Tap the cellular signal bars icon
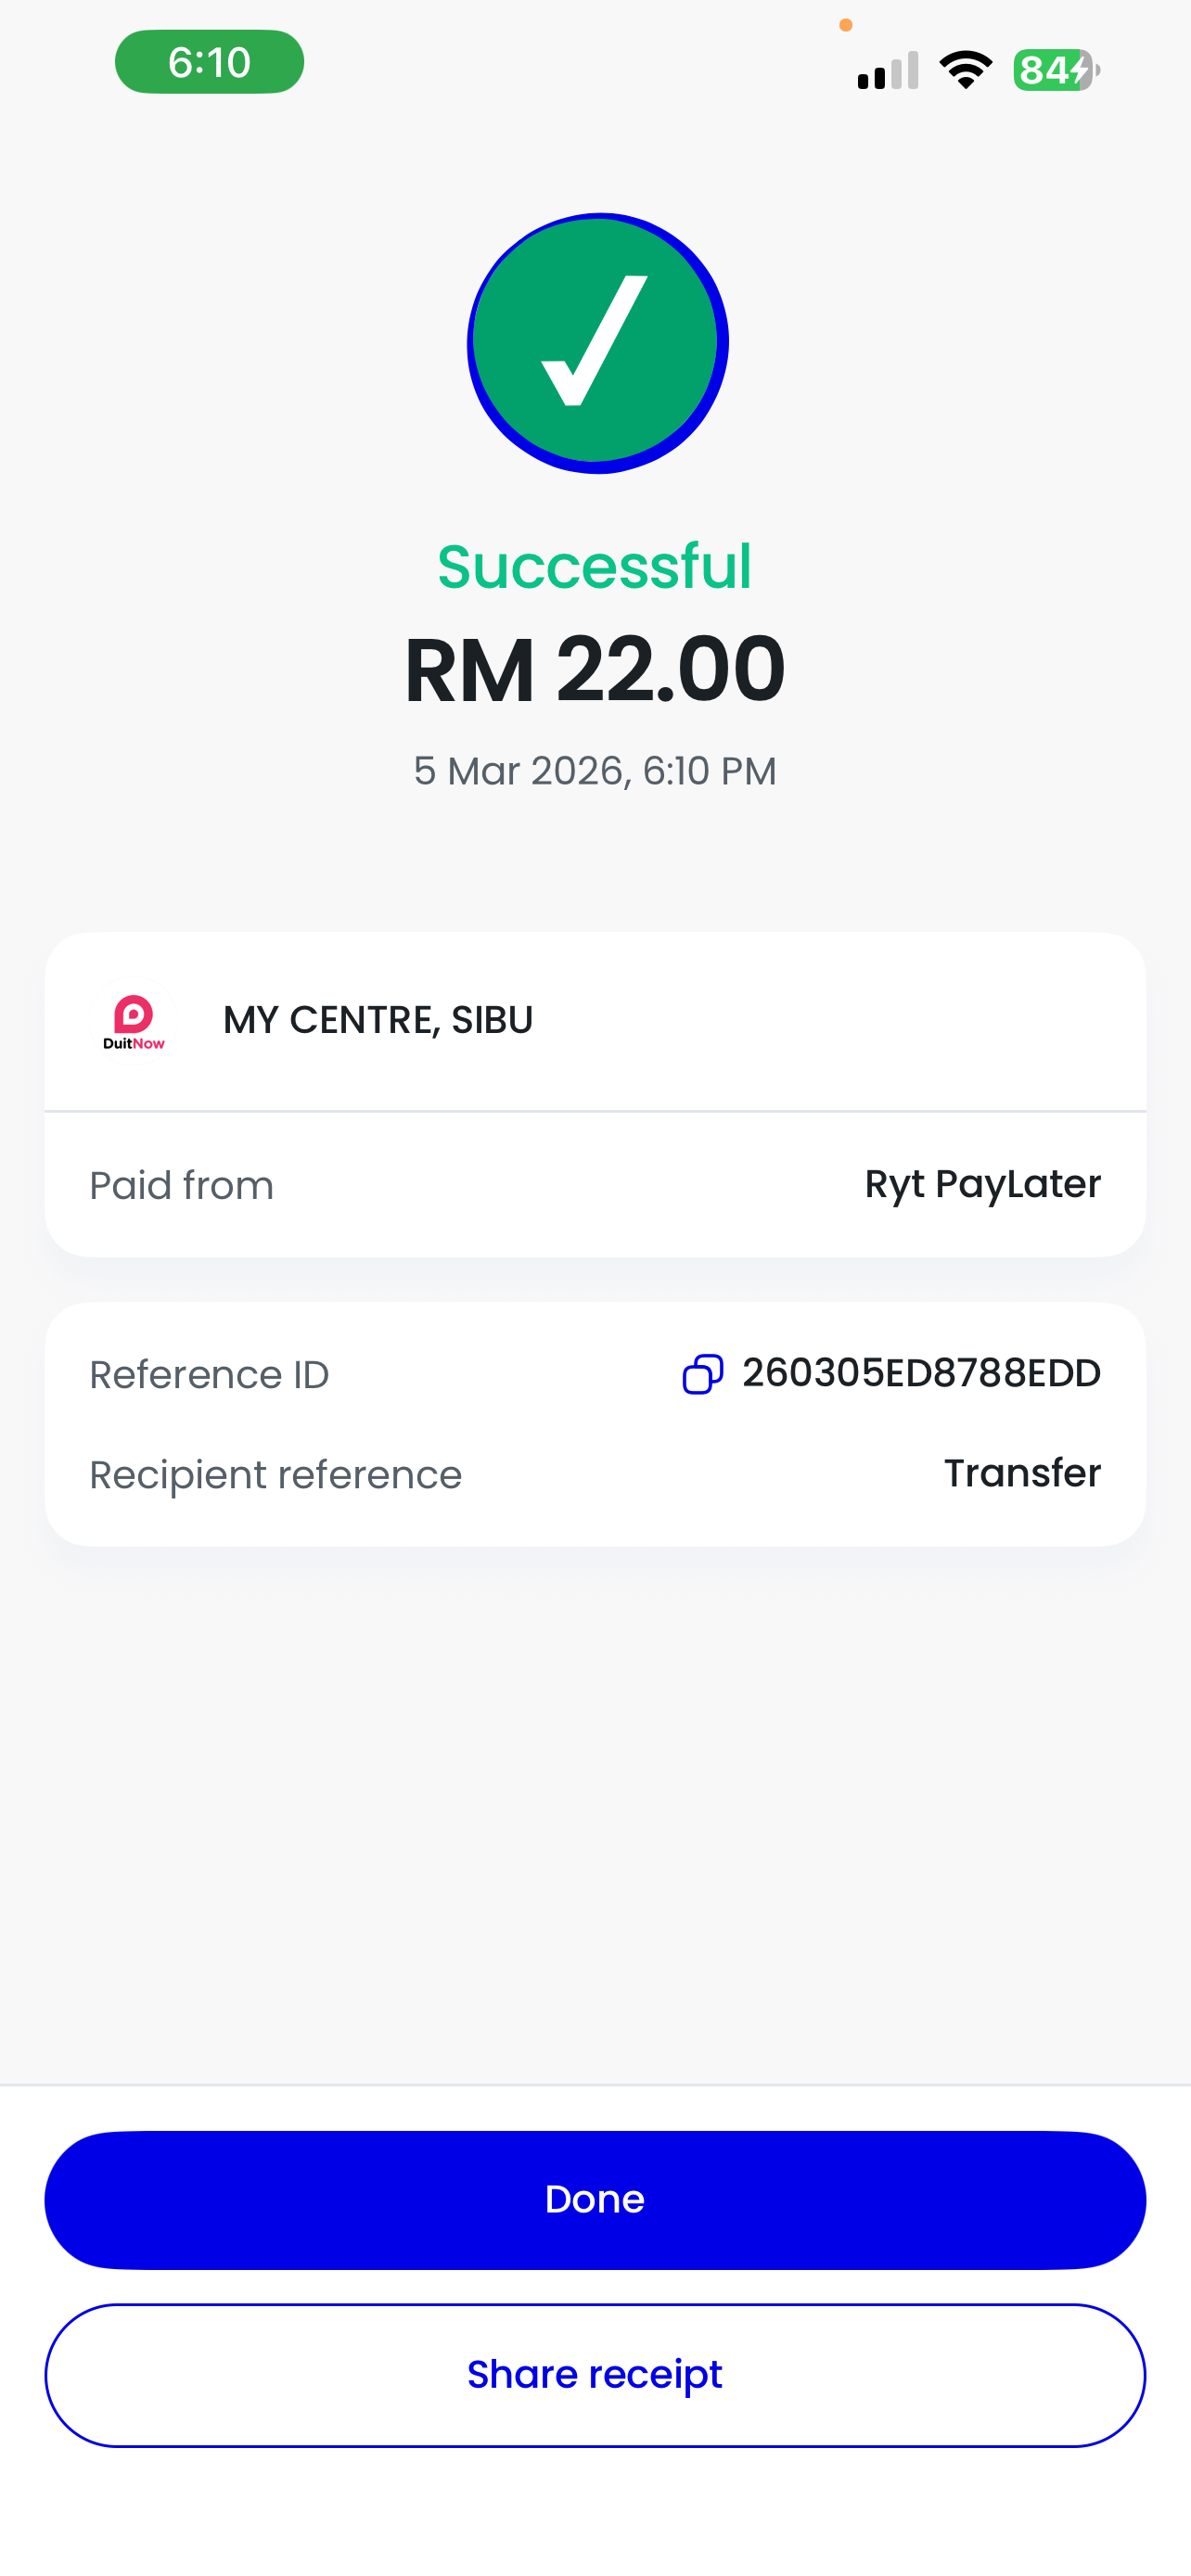The height and width of the screenshot is (2576, 1191). tap(888, 71)
